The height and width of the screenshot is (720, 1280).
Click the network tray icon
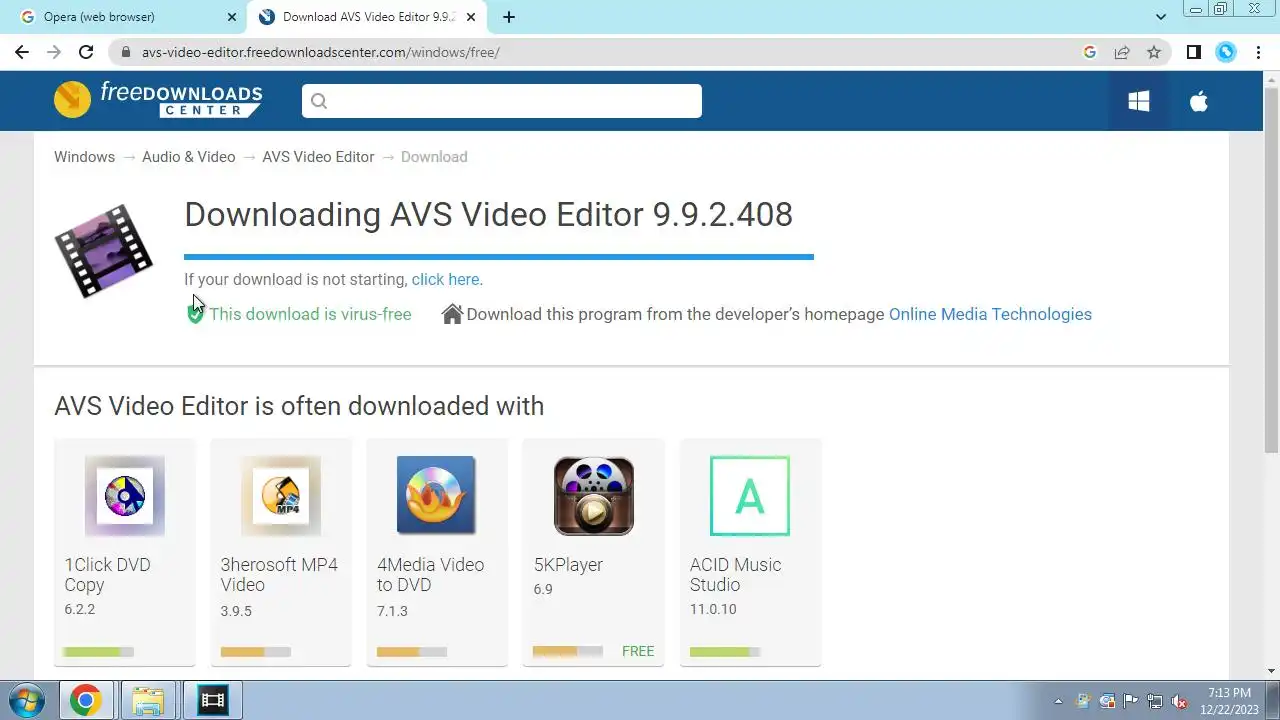click(1155, 701)
